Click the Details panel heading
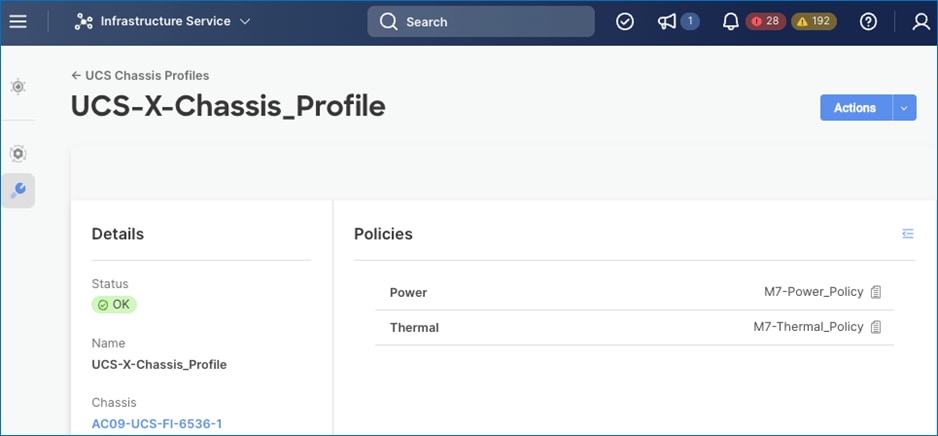This screenshot has height=436, width=938. [118, 234]
